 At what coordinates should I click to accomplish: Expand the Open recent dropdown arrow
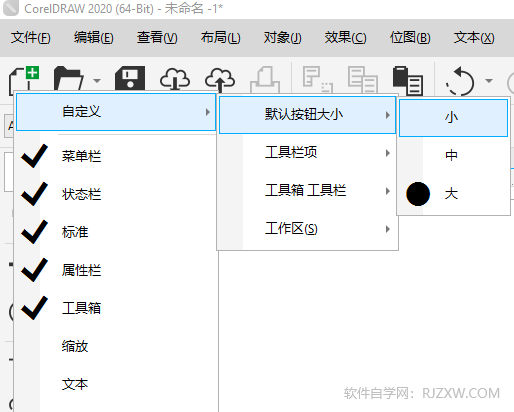point(97,81)
